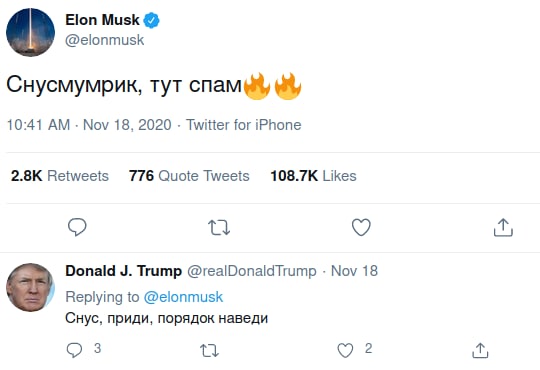Image resolution: width=540 pixels, height=370 pixels.
Task: Open the Donald J. Trump display name
Action: (x=124, y=271)
